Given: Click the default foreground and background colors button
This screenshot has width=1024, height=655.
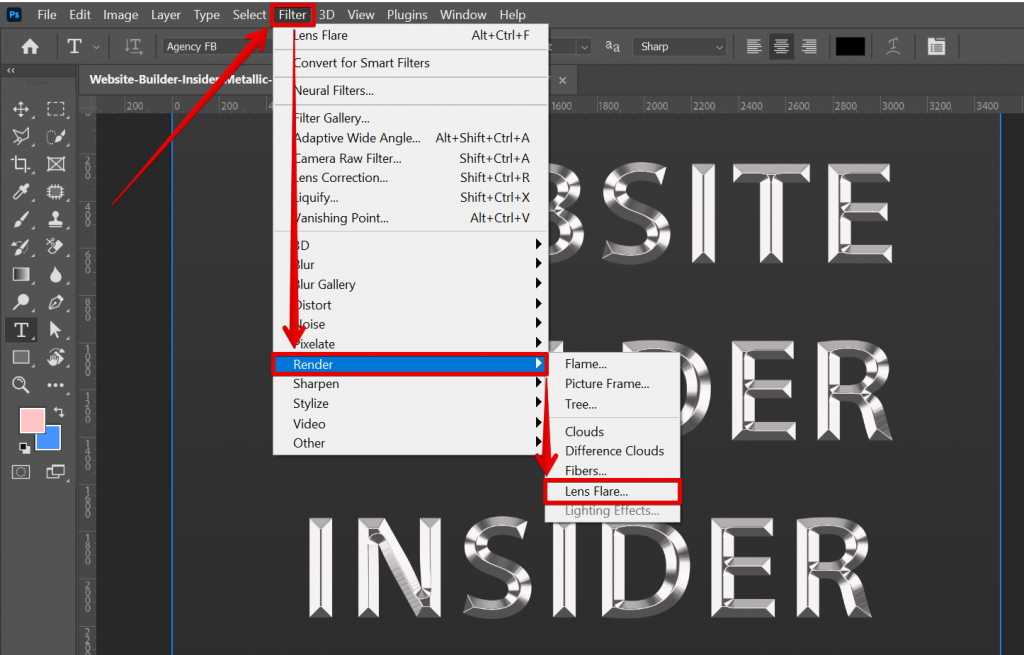Looking at the screenshot, I should tap(24, 448).
